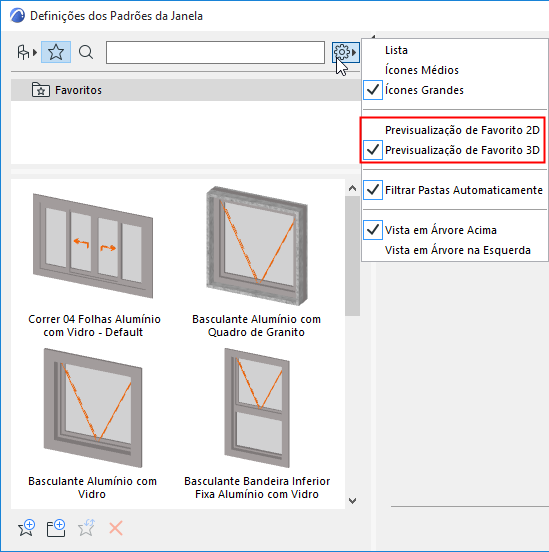This screenshot has height=552, width=549.
Task: Click the new favorite star-plus icon
Action: (x=27, y=528)
